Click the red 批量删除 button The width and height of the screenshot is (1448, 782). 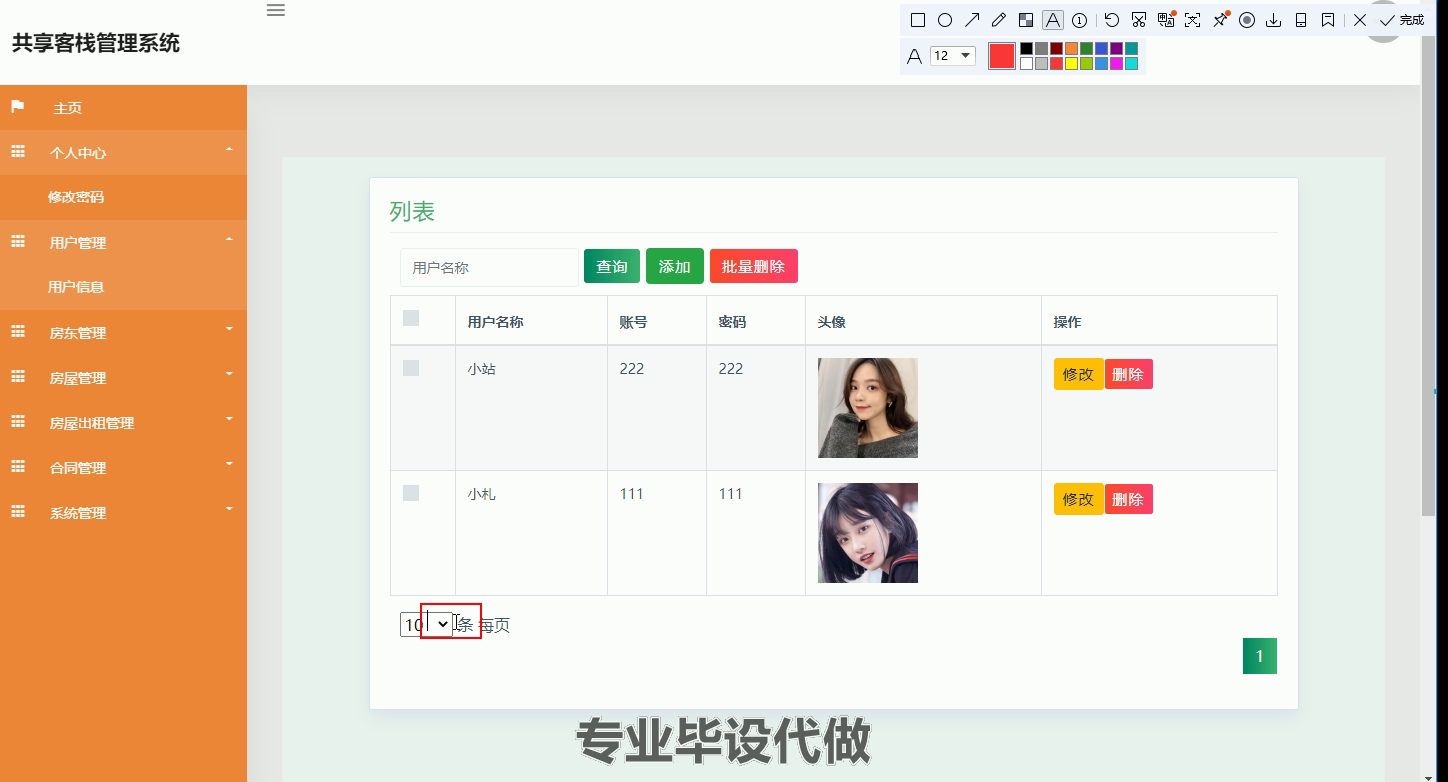(x=754, y=266)
